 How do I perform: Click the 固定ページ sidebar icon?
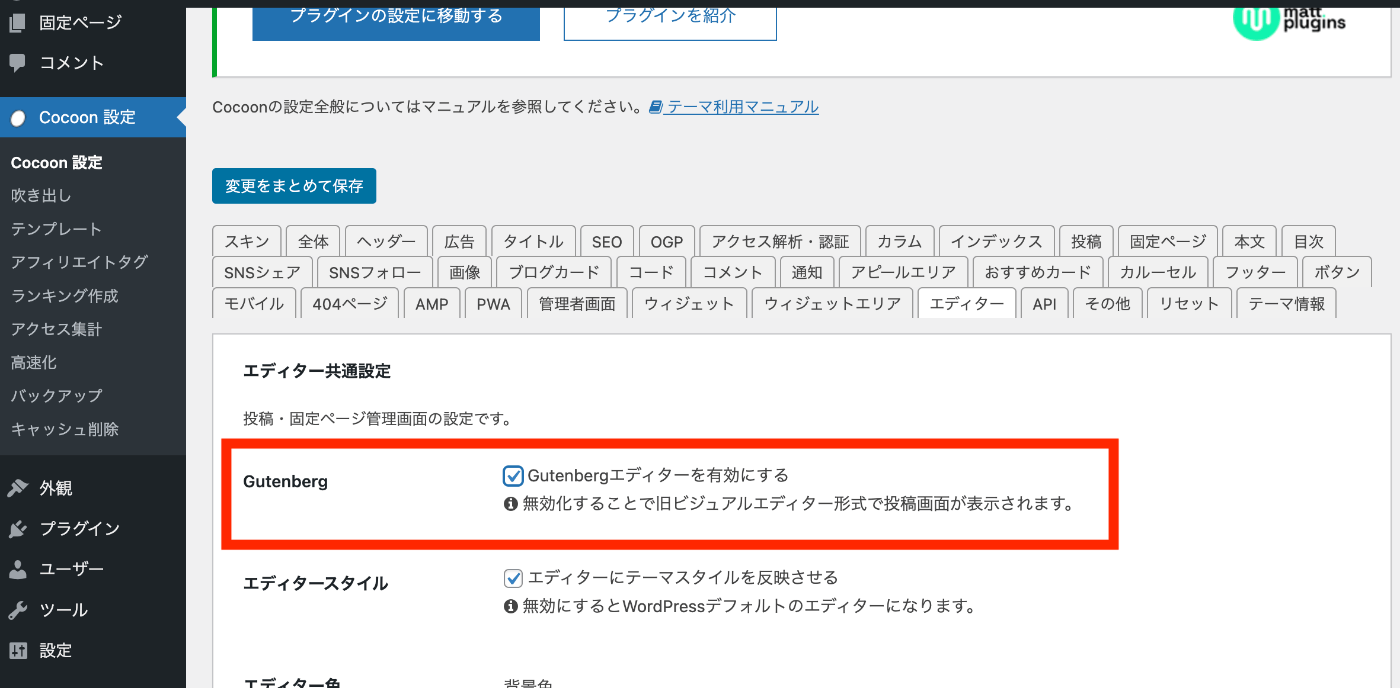pyautogui.click(x=18, y=22)
